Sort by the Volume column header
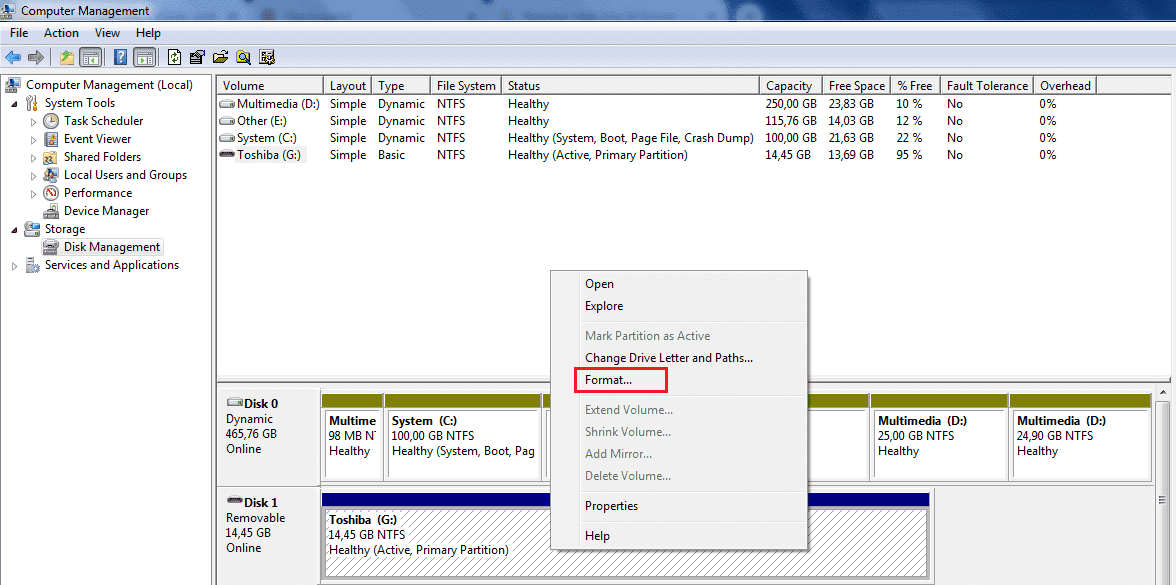 click(270, 86)
